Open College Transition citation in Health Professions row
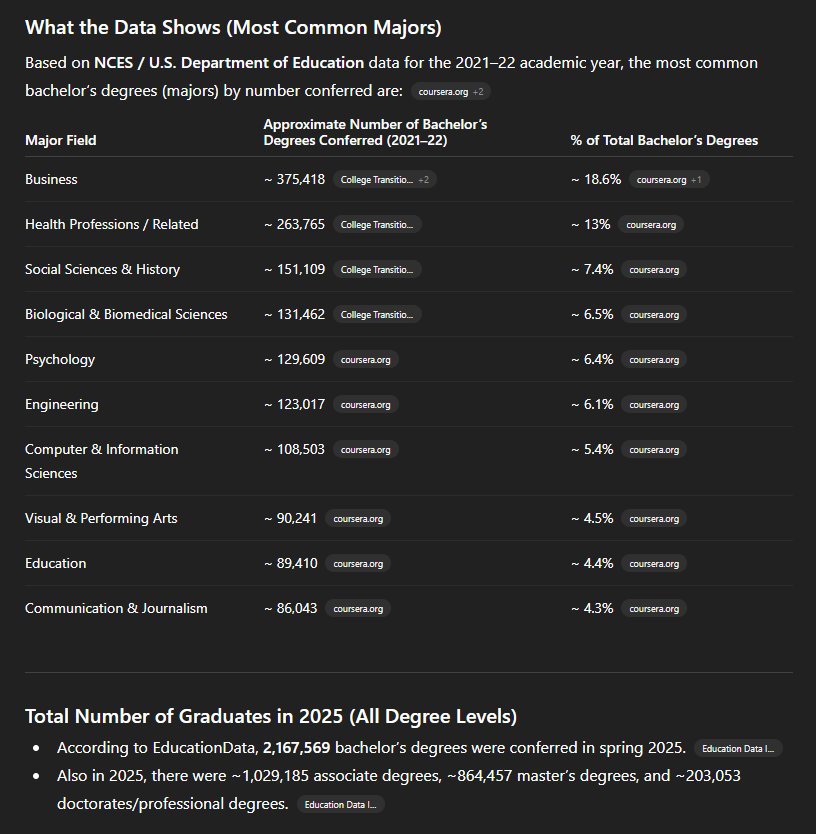The width and height of the screenshot is (816, 834). coord(377,224)
